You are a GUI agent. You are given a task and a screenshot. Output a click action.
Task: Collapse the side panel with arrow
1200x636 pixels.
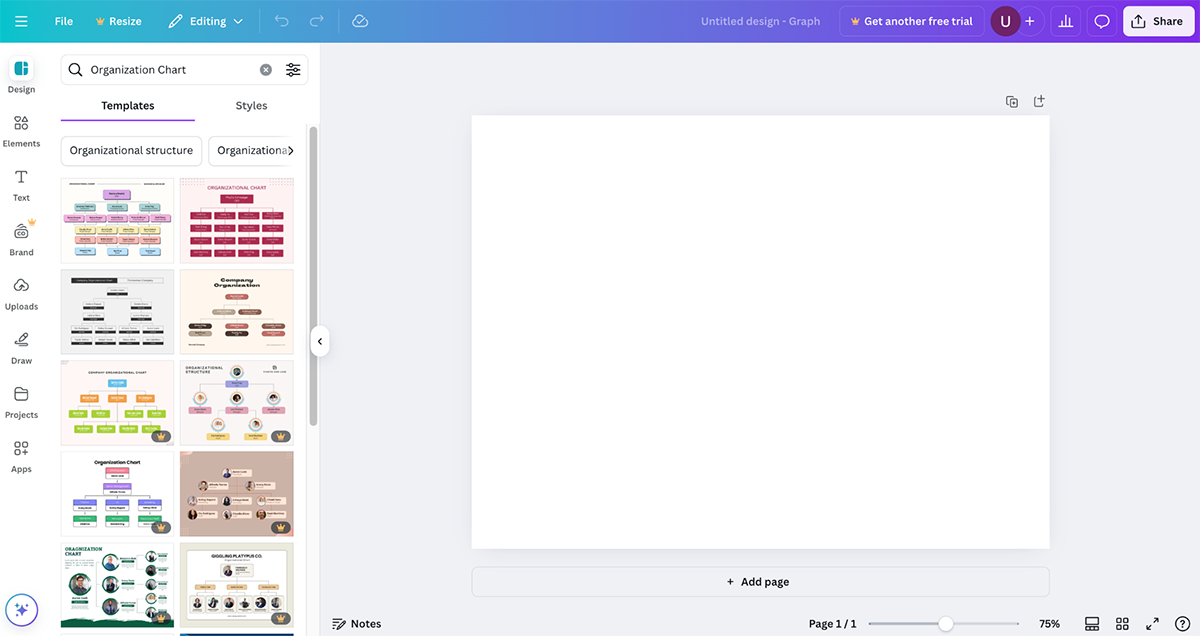tap(320, 341)
